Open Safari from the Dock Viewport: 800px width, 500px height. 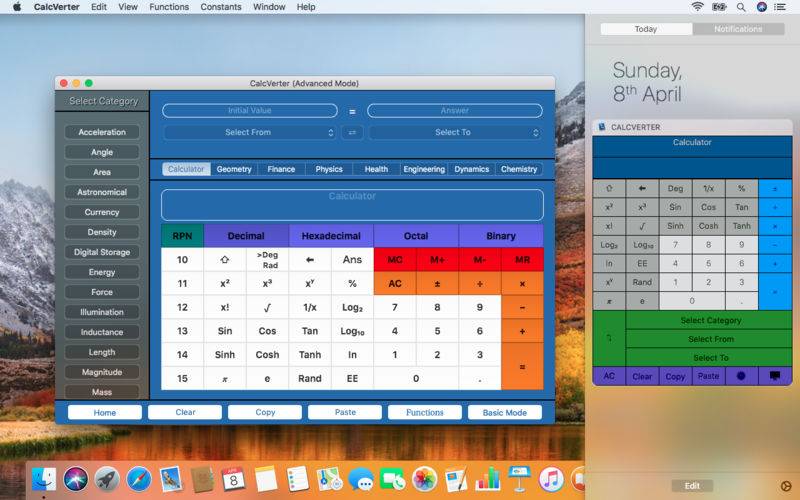(139, 479)
